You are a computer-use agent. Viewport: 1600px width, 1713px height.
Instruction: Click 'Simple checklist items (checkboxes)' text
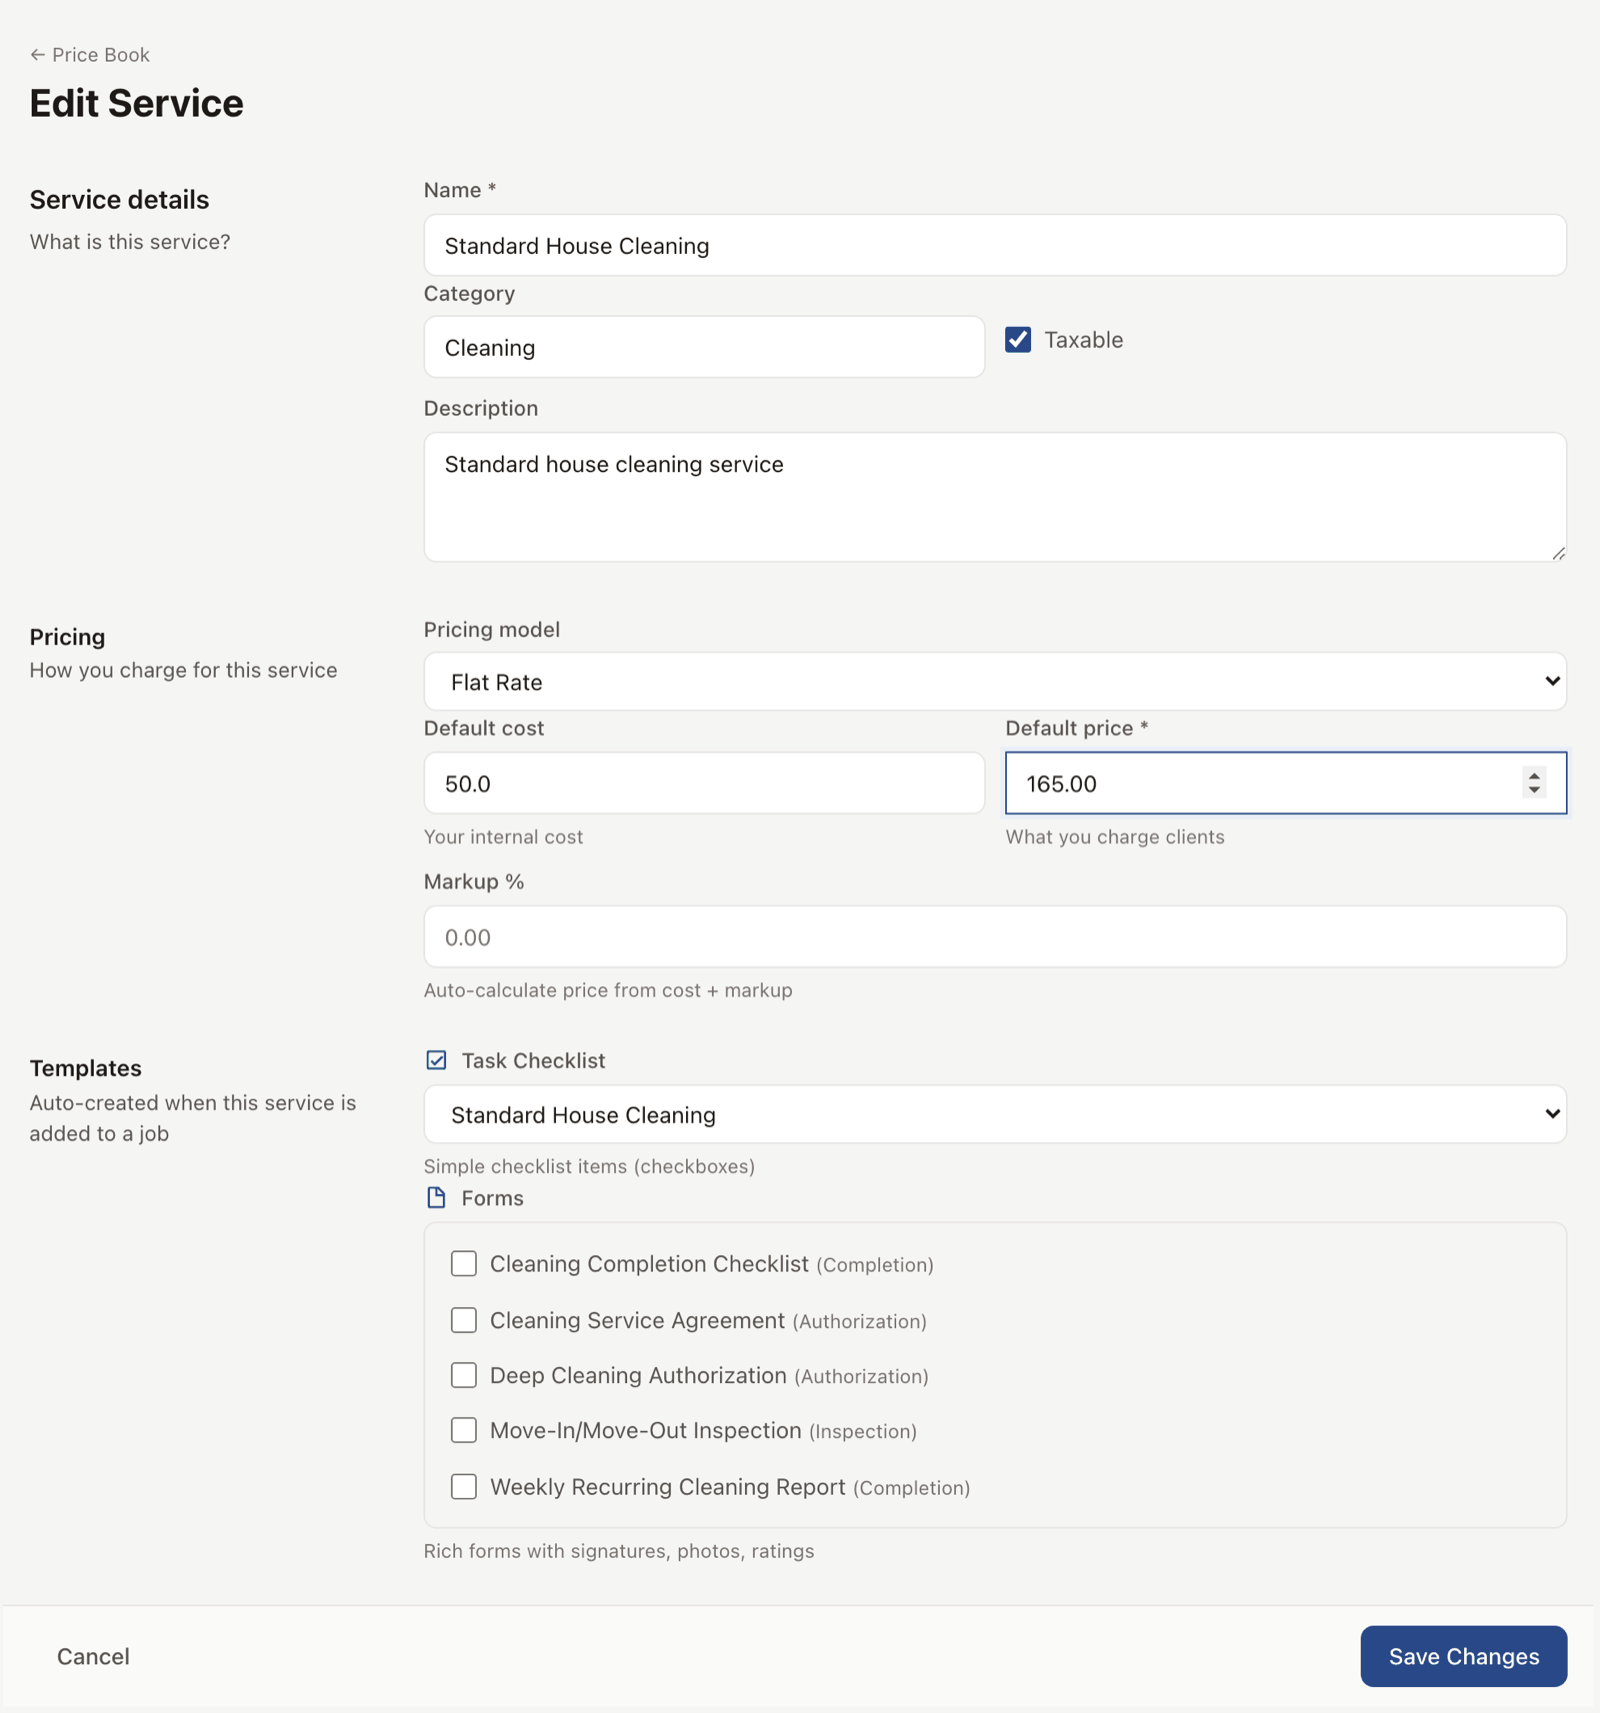589,1166
